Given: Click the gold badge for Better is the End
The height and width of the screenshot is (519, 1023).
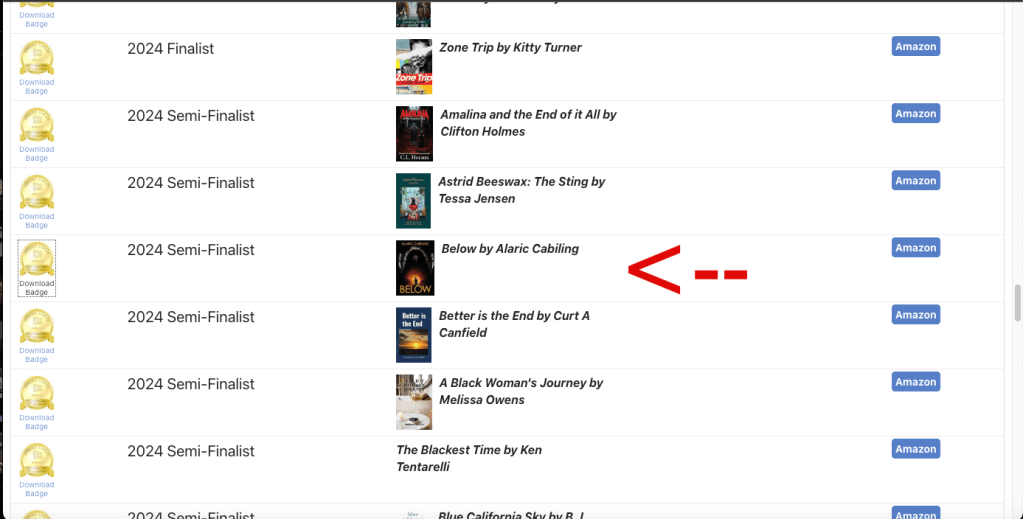Looking at the screenshot, I should (37, 326).
